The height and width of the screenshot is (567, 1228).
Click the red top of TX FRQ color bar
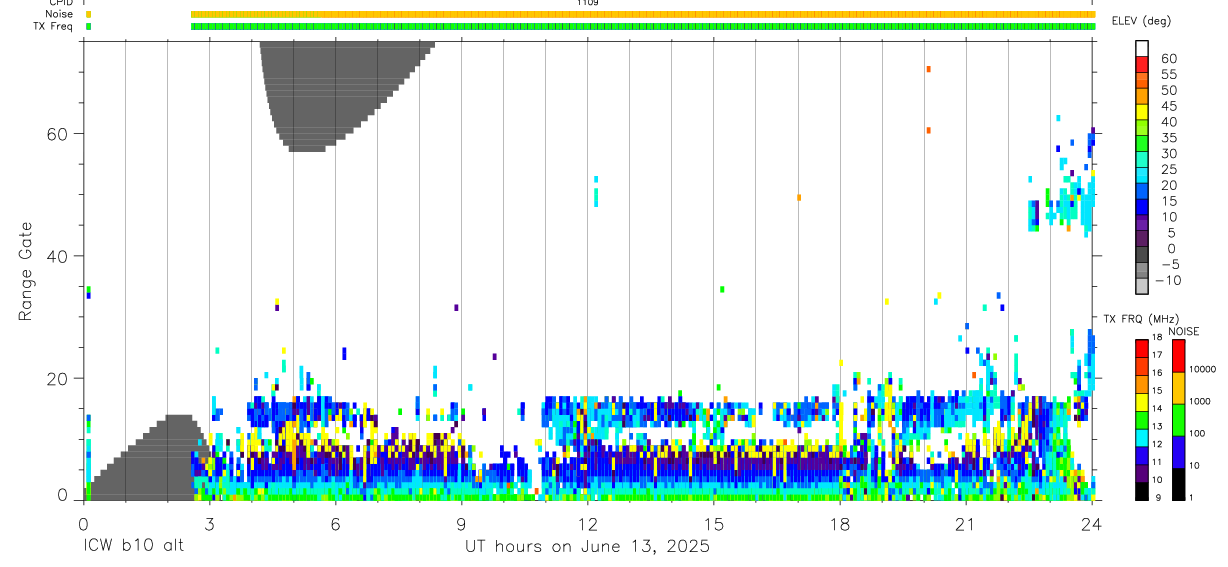(x=1143, y=349)
